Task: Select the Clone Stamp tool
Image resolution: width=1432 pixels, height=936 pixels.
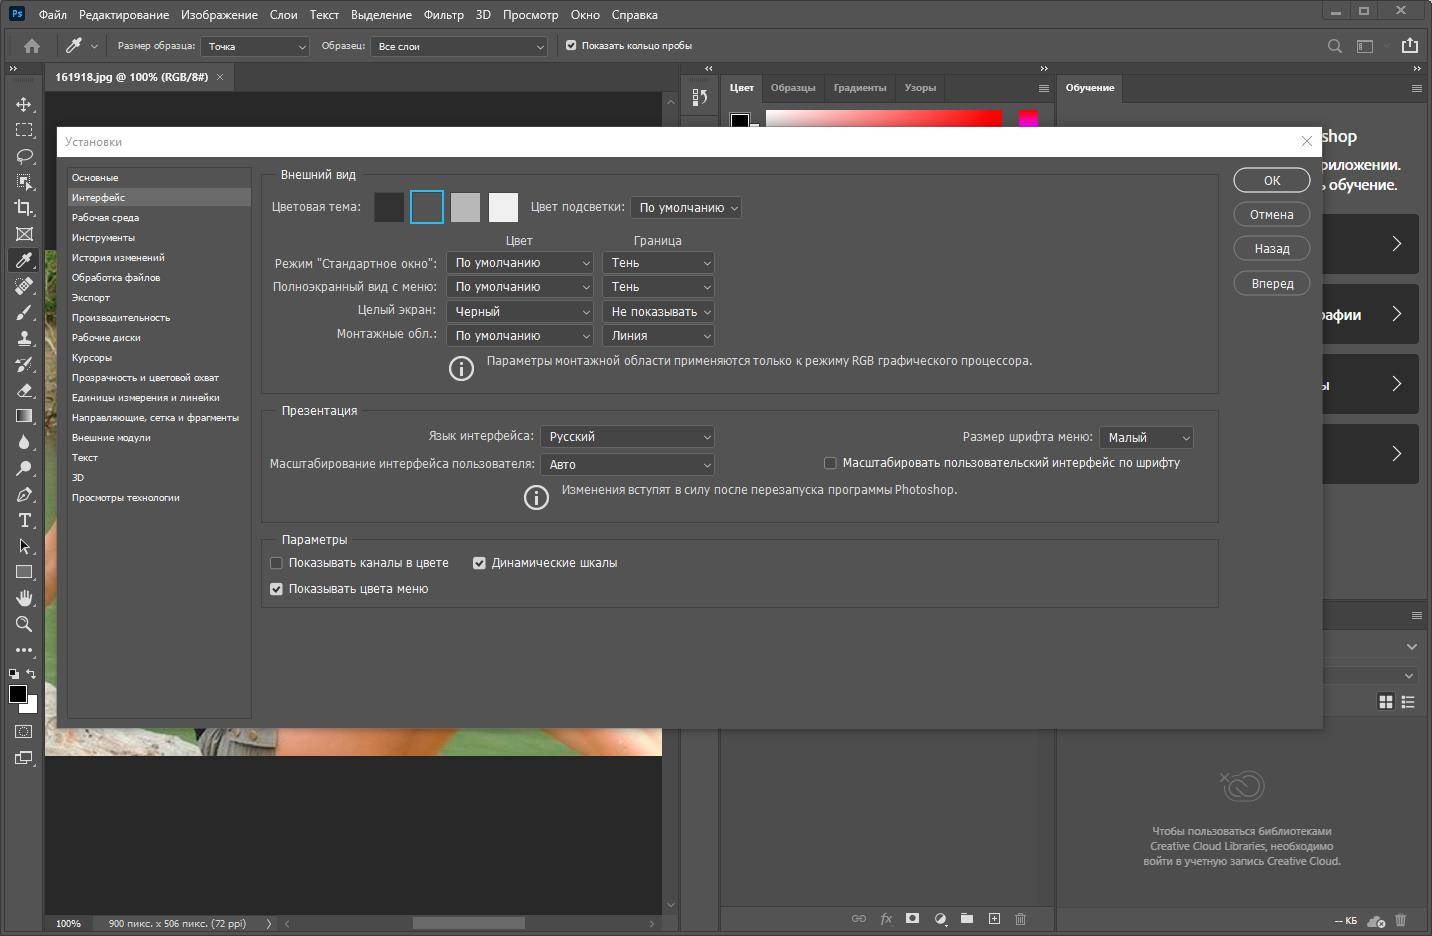Action: point(24,338)
